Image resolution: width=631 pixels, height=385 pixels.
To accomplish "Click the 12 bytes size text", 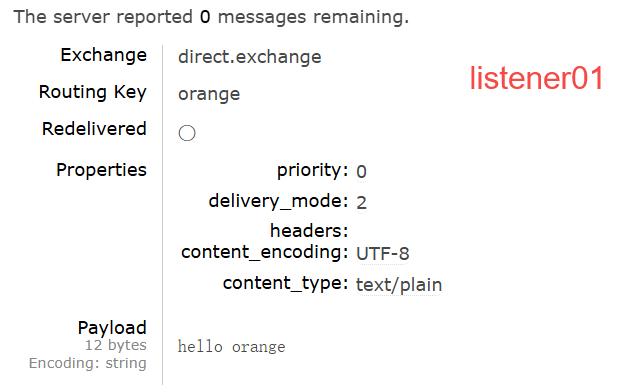I will (x=115, y=345).
